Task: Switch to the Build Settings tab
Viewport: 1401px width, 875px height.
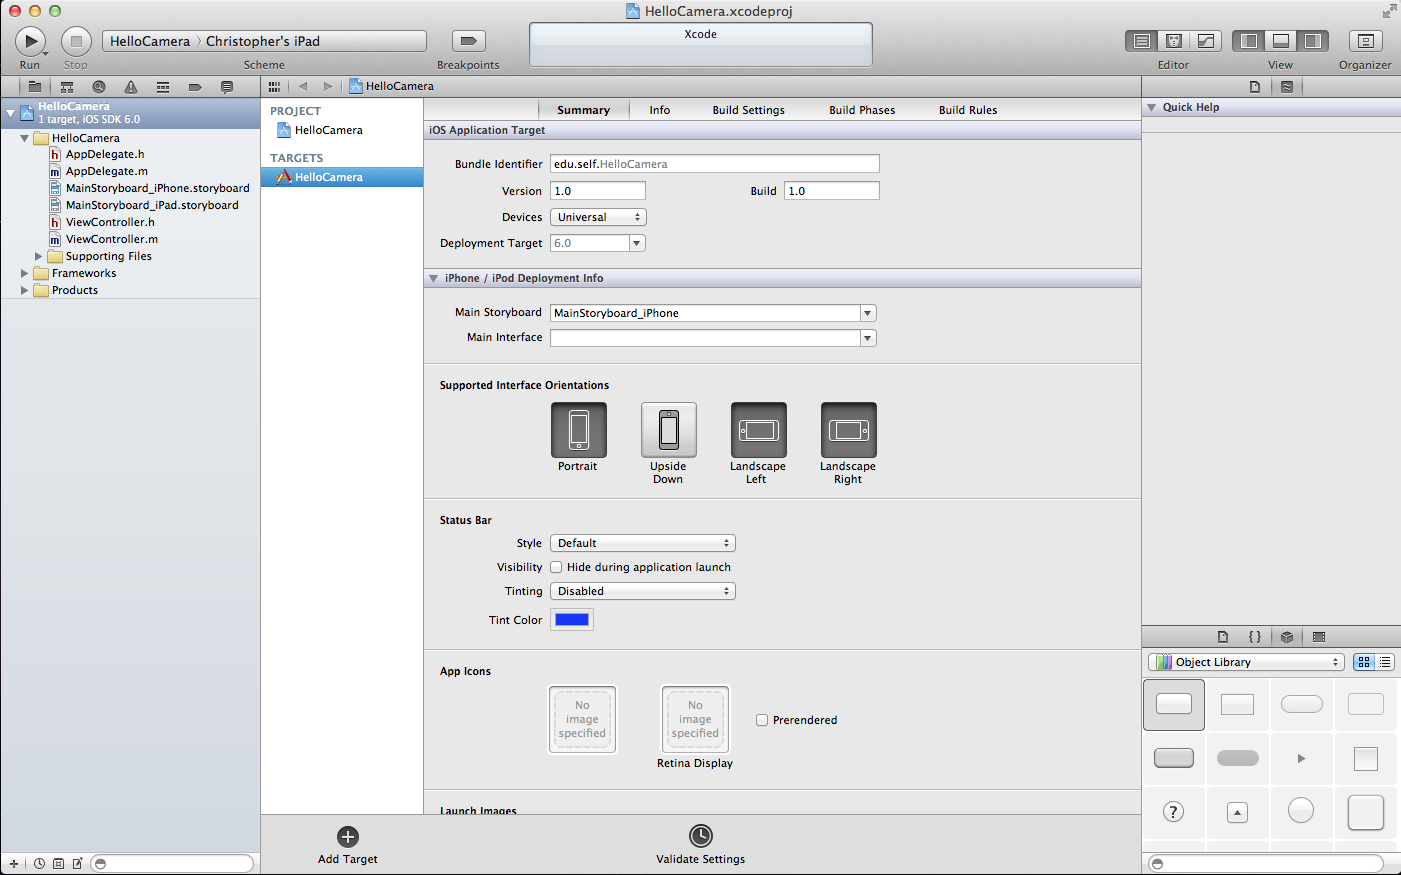Action: point(749,110)
